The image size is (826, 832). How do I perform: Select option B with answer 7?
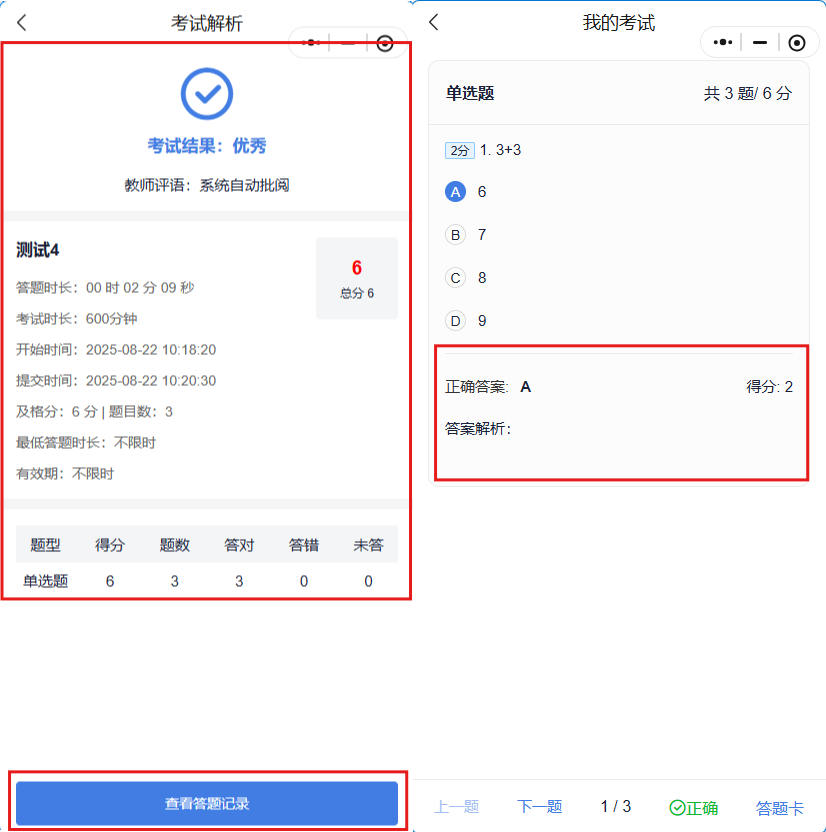(x=456, y=235)
